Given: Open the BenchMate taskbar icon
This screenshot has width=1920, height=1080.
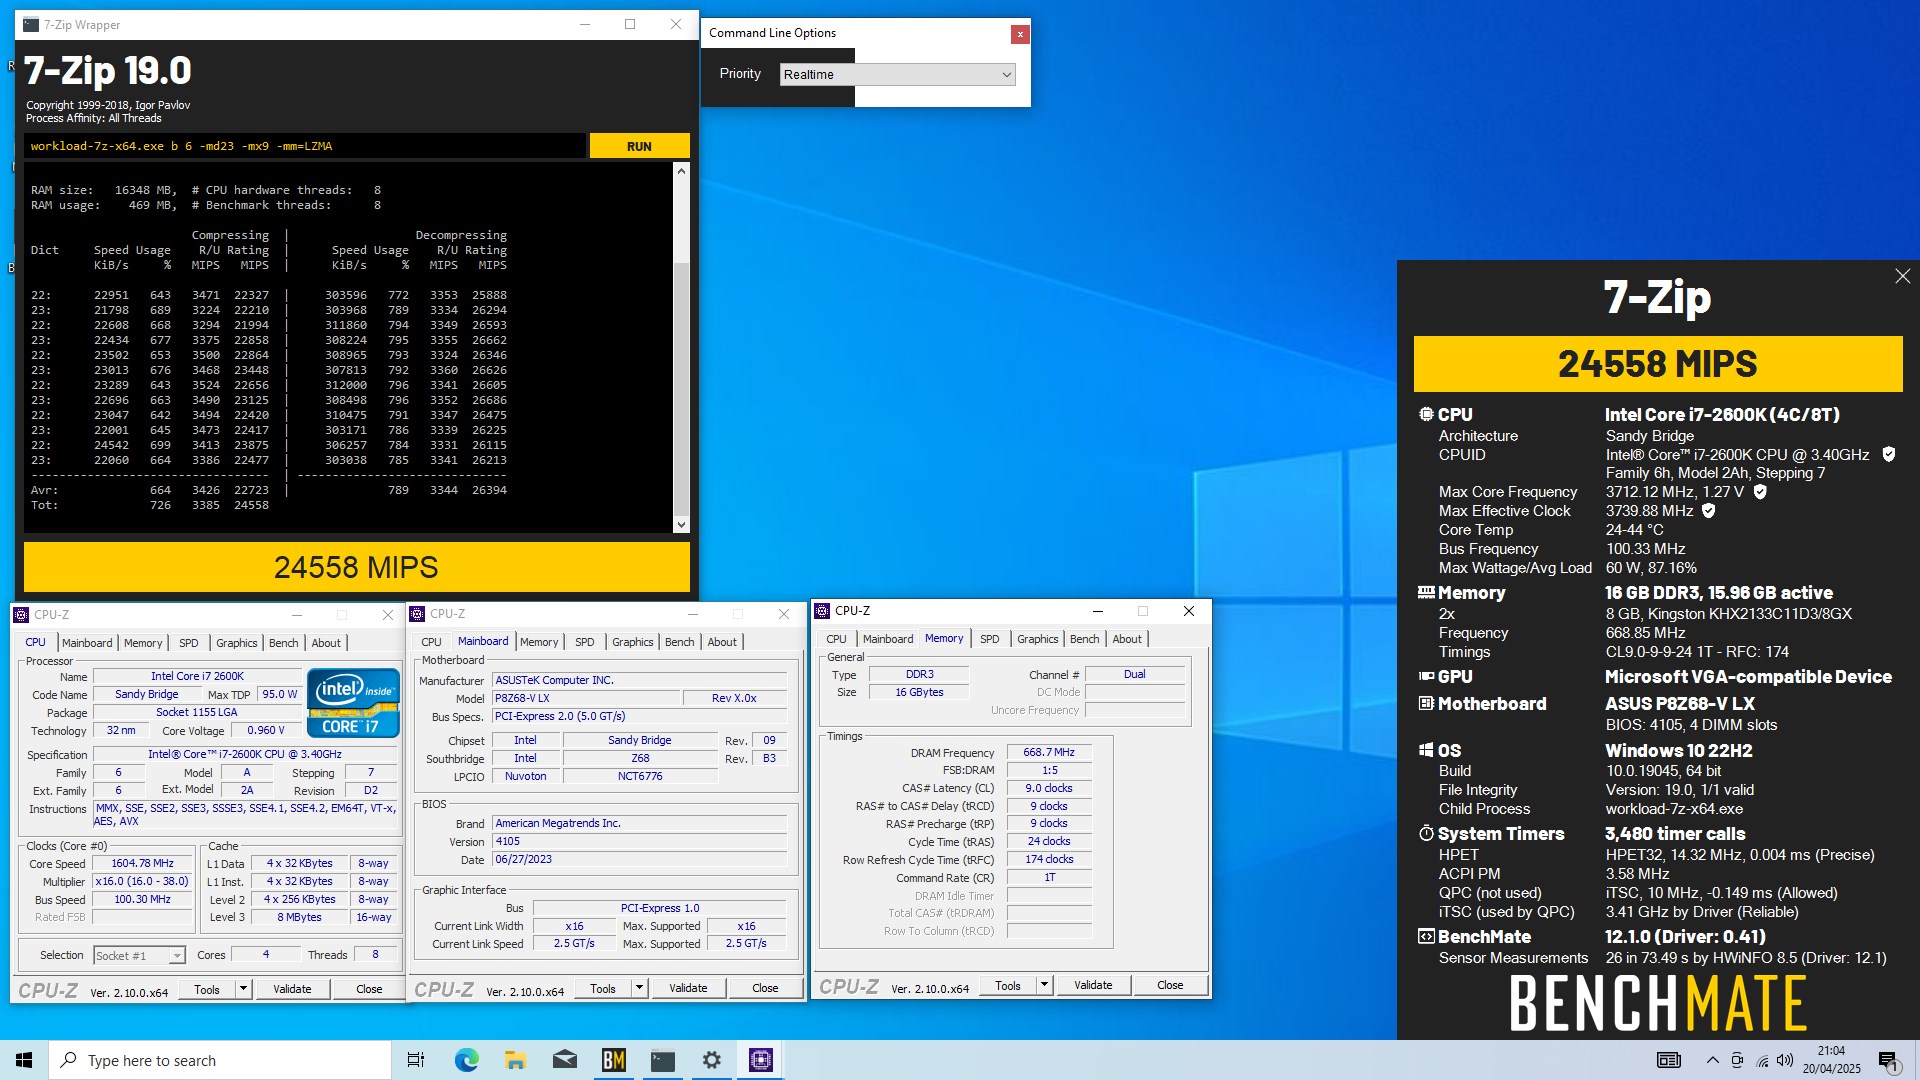Looking at the screenshot, I should [613, 1060].
